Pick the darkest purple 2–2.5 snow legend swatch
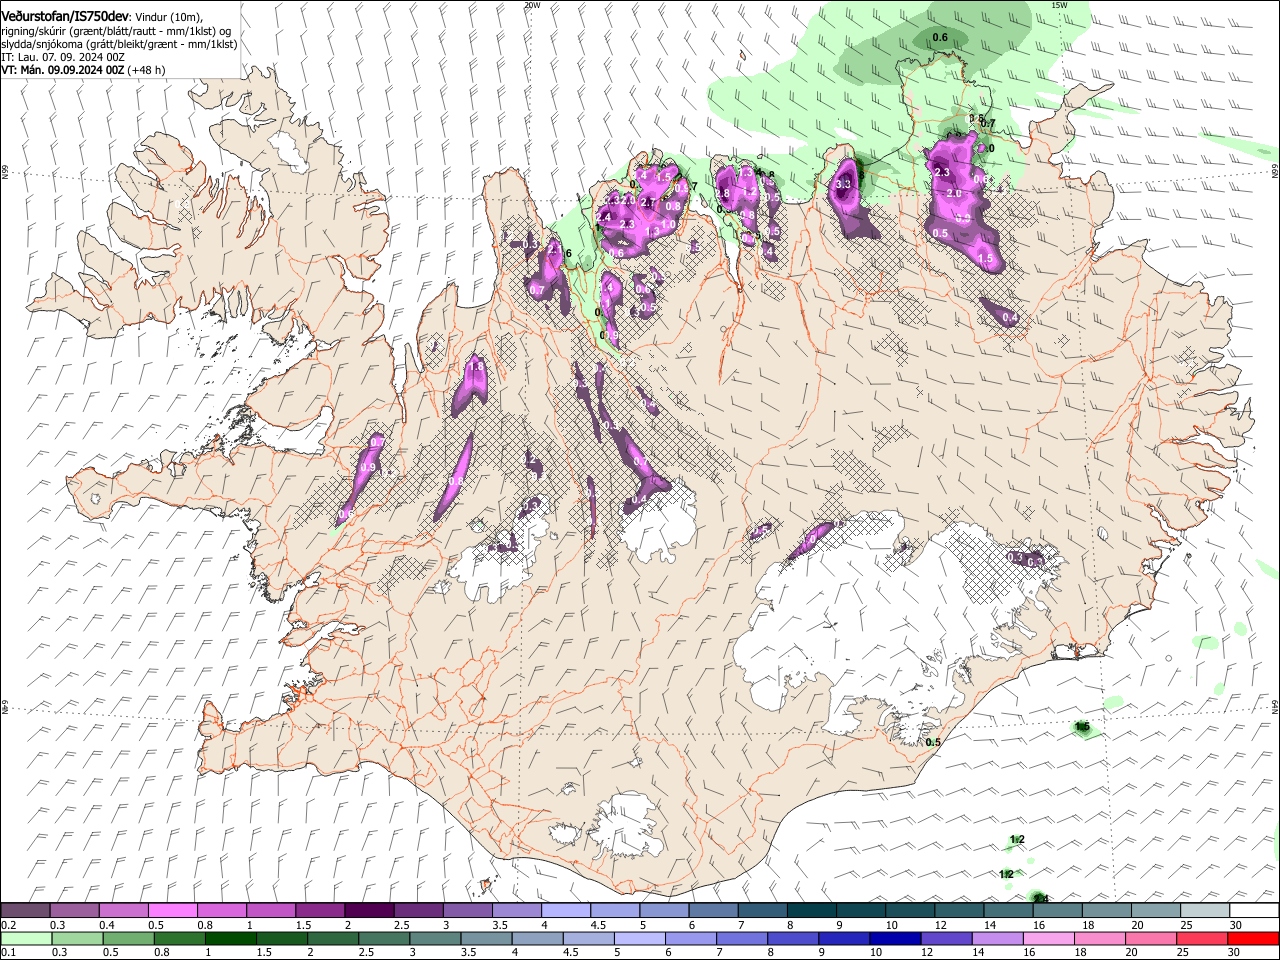The height and width of the screenshot is (960, 1280). pyautogui.click(x=369, y=911)
